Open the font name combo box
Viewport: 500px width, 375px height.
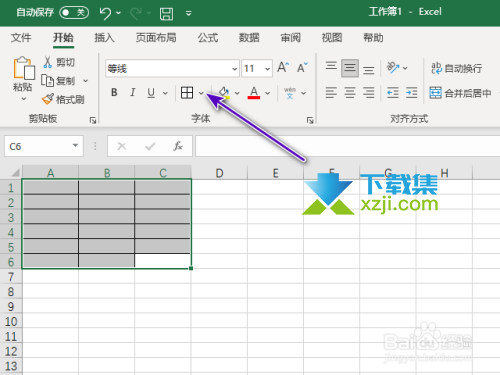(172, 69)
